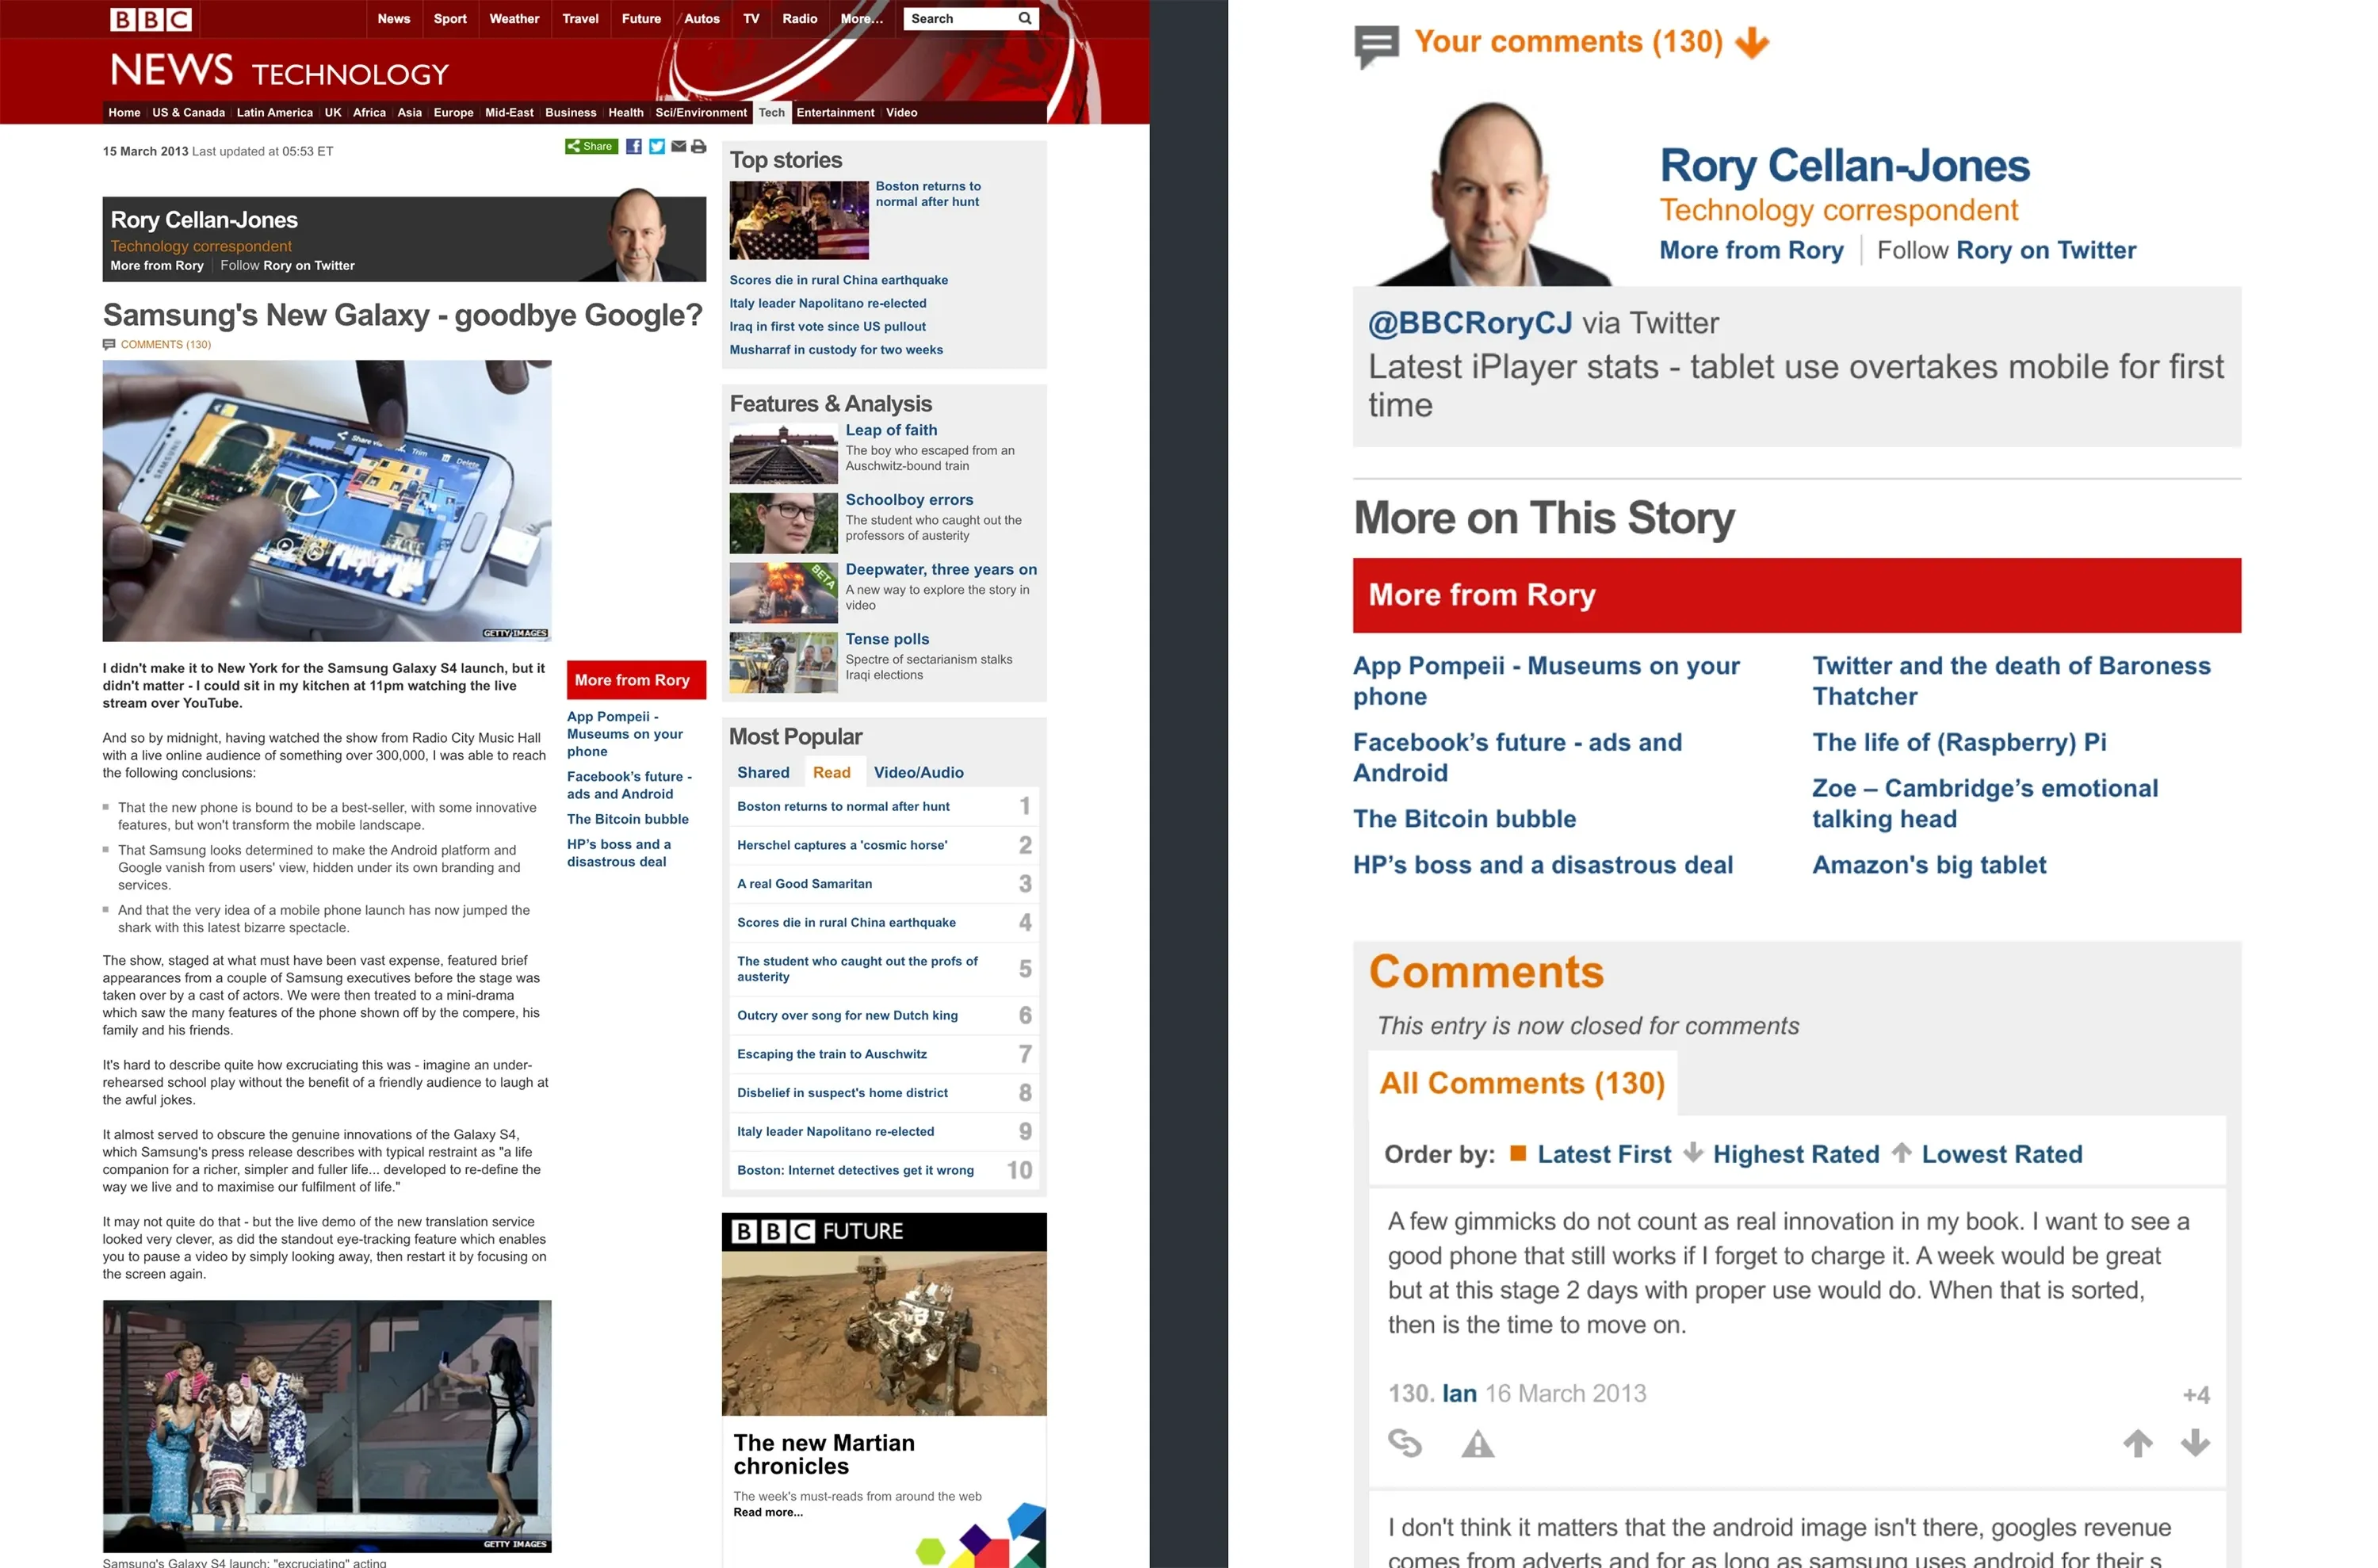Screen dimensions: 2378x1568
Task: Vote up Ian's comment arrow
Action: pos(2137,1442)
